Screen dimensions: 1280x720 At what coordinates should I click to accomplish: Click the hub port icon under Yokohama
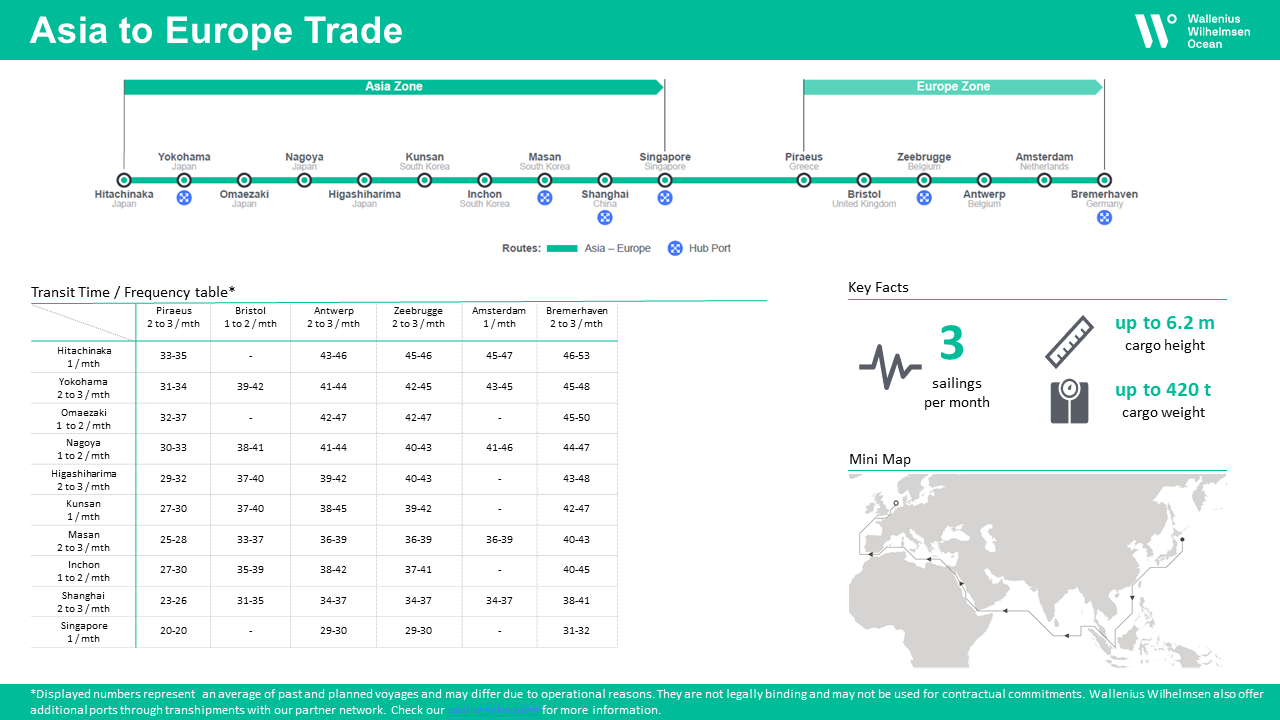pos(184,198)
